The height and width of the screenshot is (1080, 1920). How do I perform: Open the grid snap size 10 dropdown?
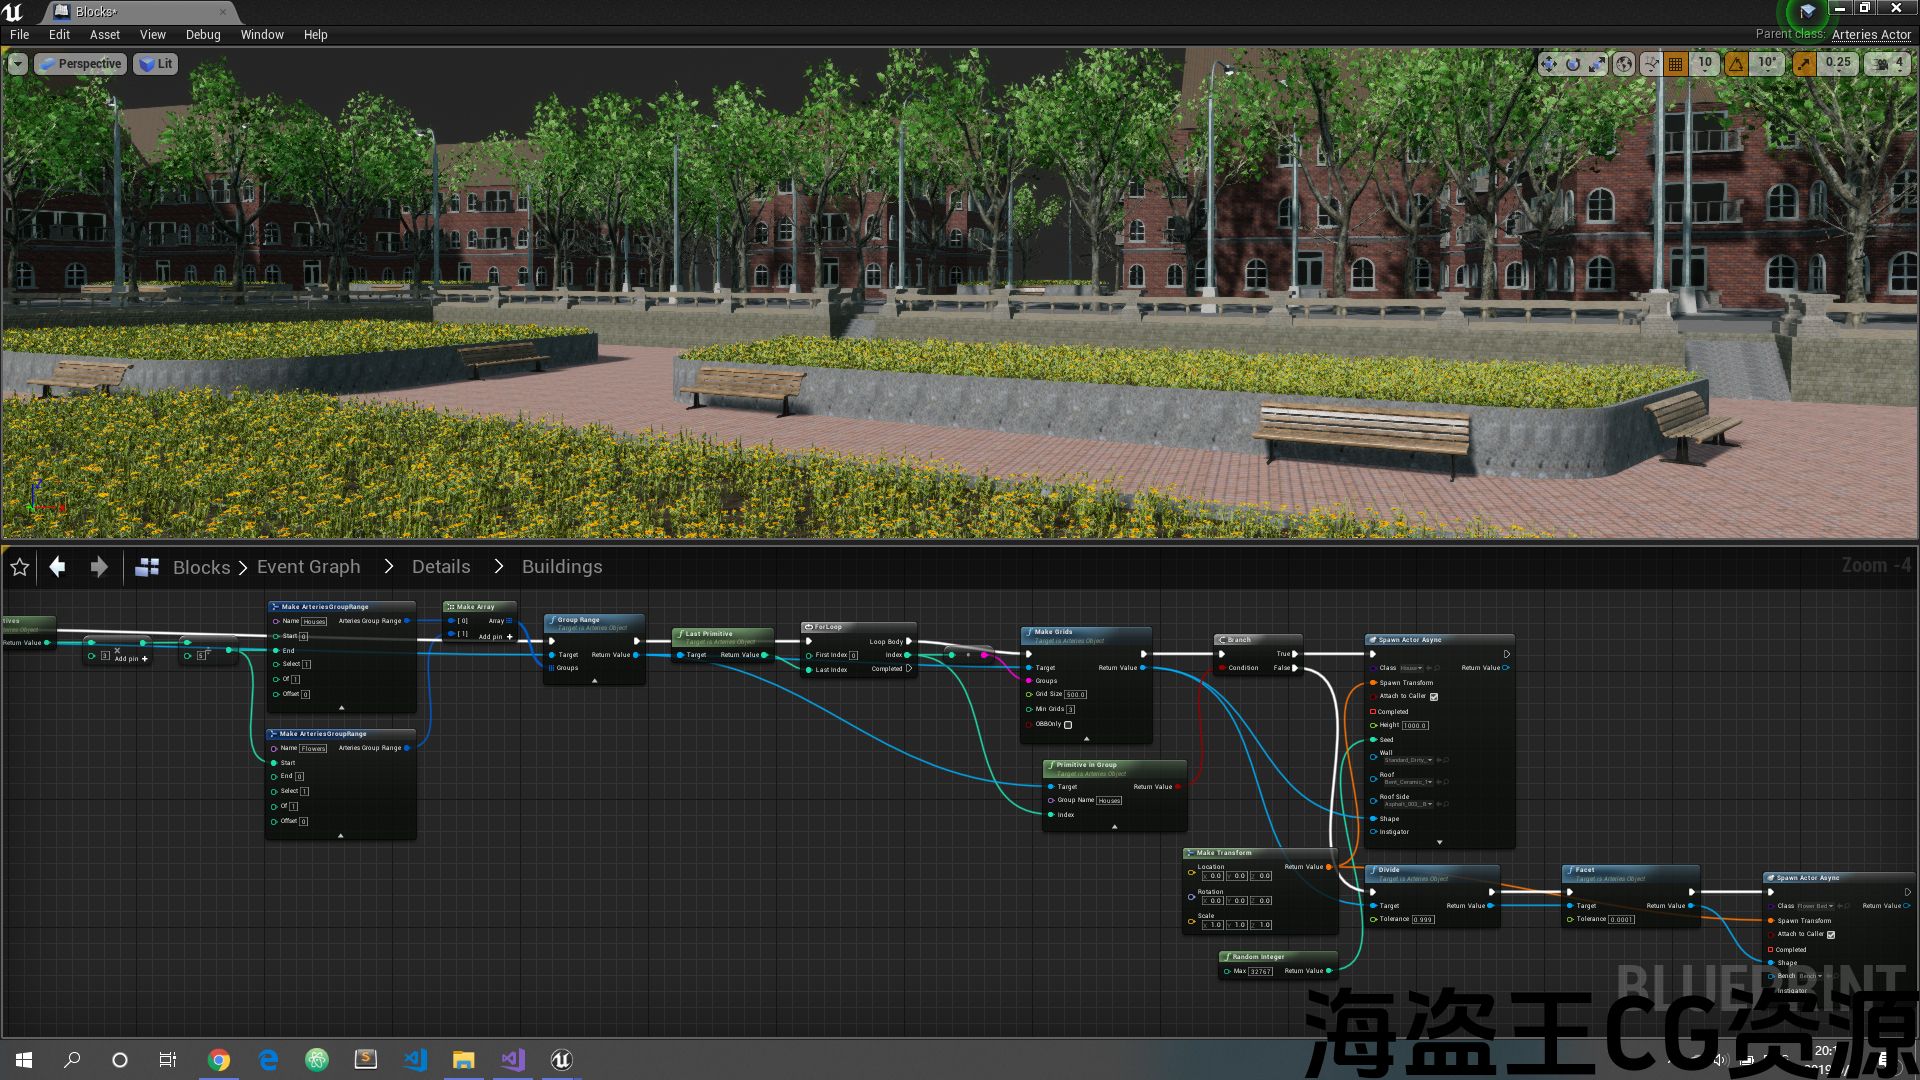coord(1705,63)
